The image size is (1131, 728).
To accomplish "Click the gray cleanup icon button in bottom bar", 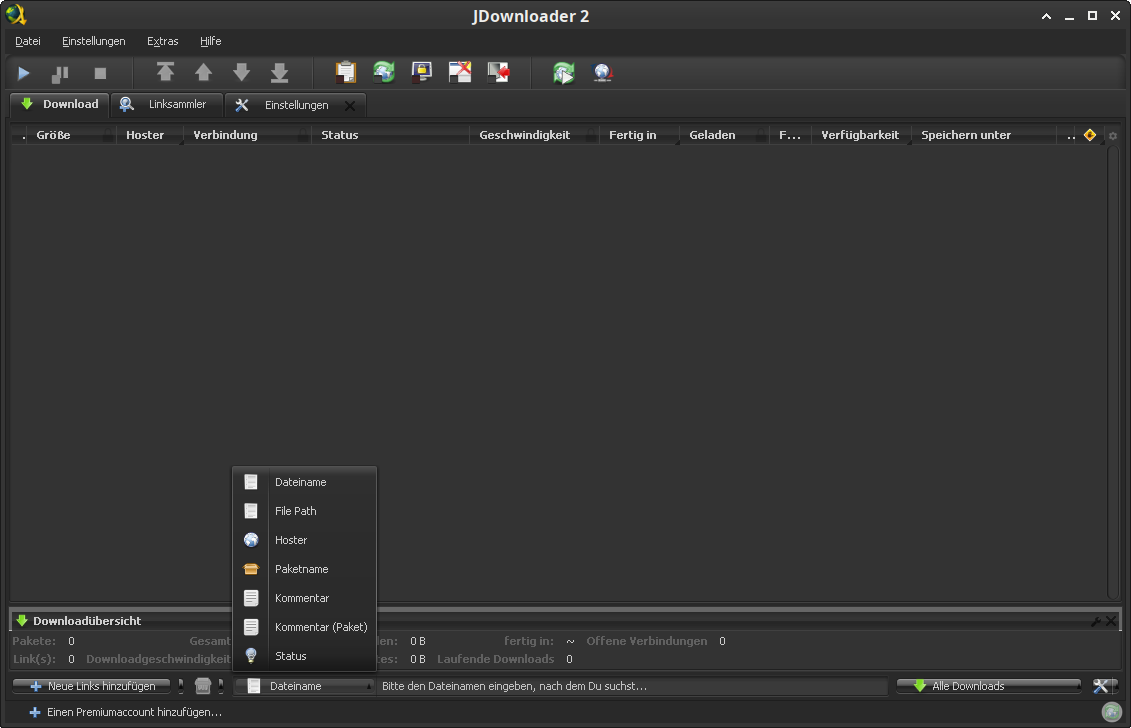I will pos(203,686).
